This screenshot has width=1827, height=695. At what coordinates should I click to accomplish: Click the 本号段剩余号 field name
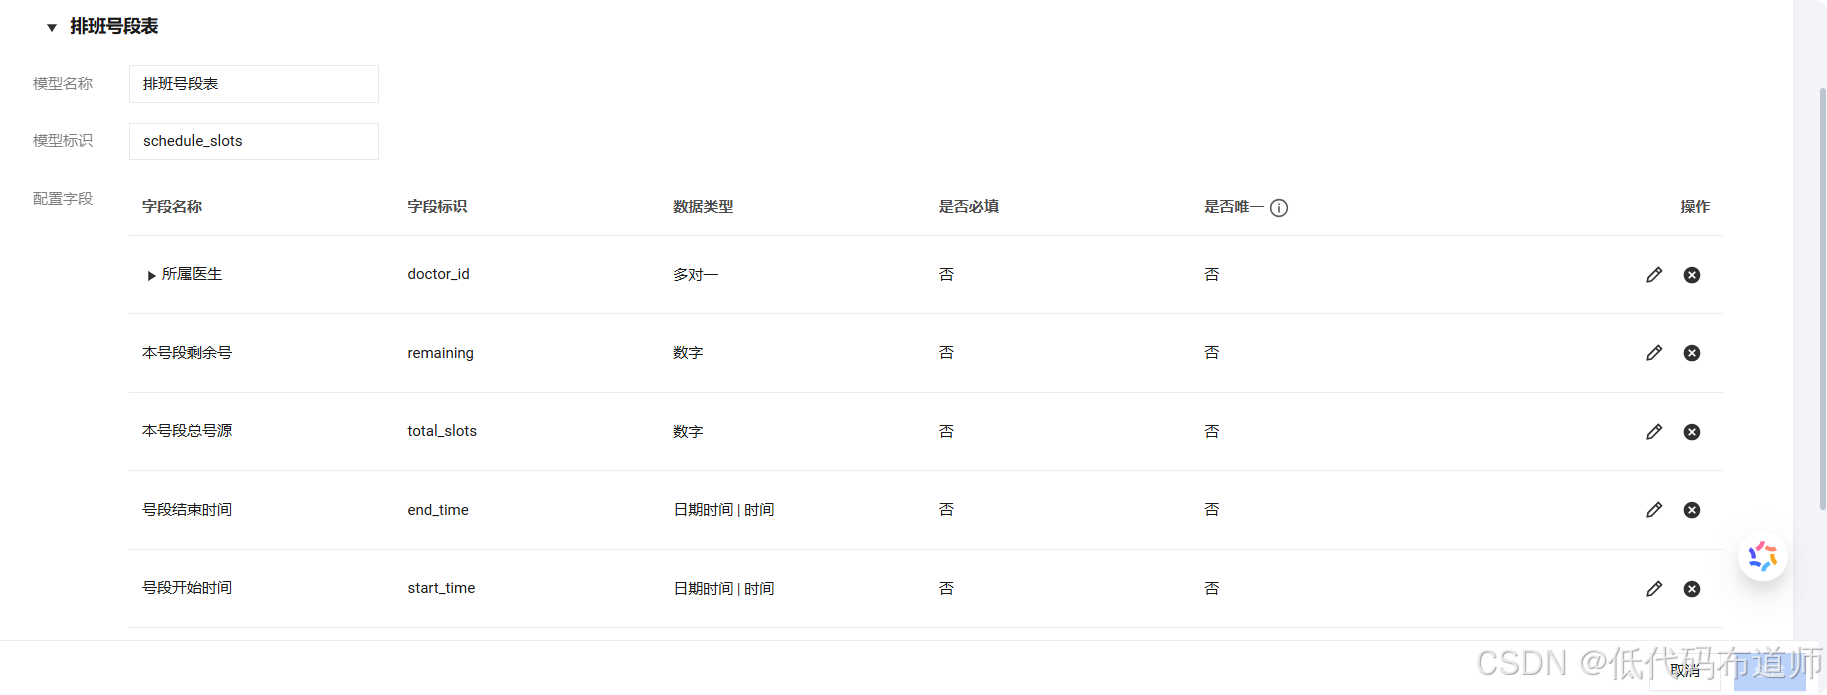[x=187, y=353]
